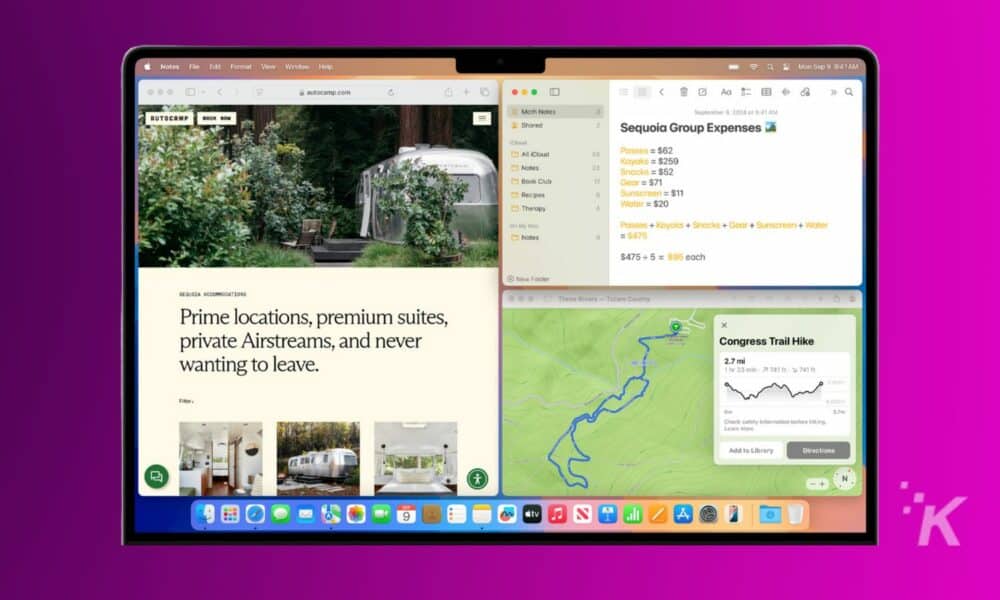Toggle the accessibility widget on the AutoCamp page

[477, 480]
